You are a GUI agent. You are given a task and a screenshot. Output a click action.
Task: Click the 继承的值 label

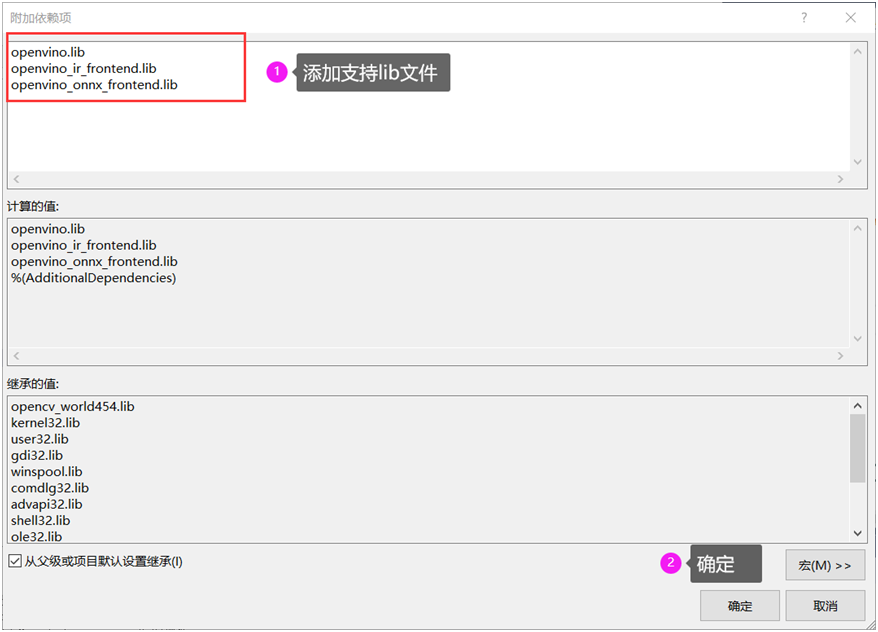32,383
